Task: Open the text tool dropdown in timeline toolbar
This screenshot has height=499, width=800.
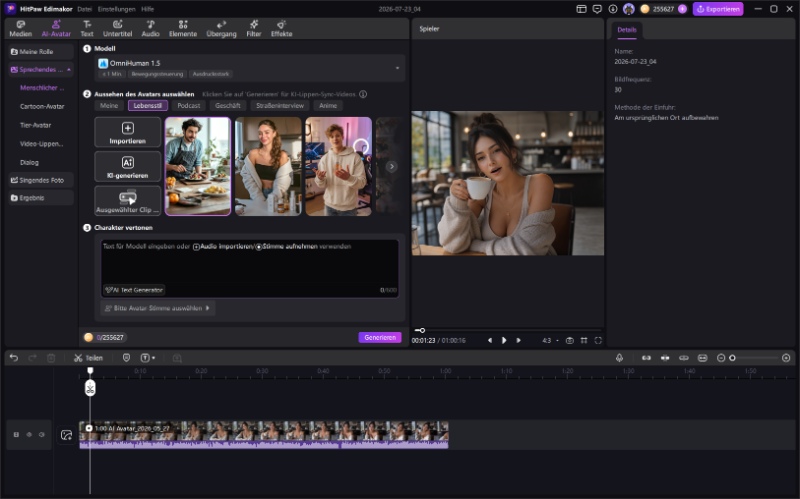Action: [148, 358]
